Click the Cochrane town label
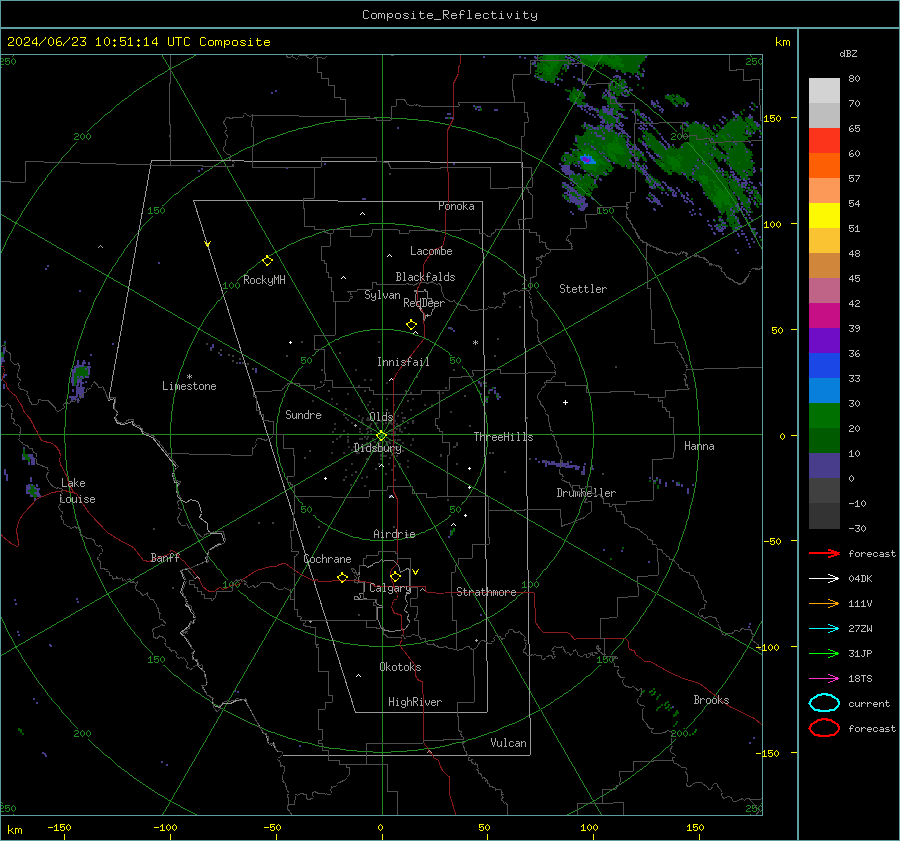 coord(327,559)
